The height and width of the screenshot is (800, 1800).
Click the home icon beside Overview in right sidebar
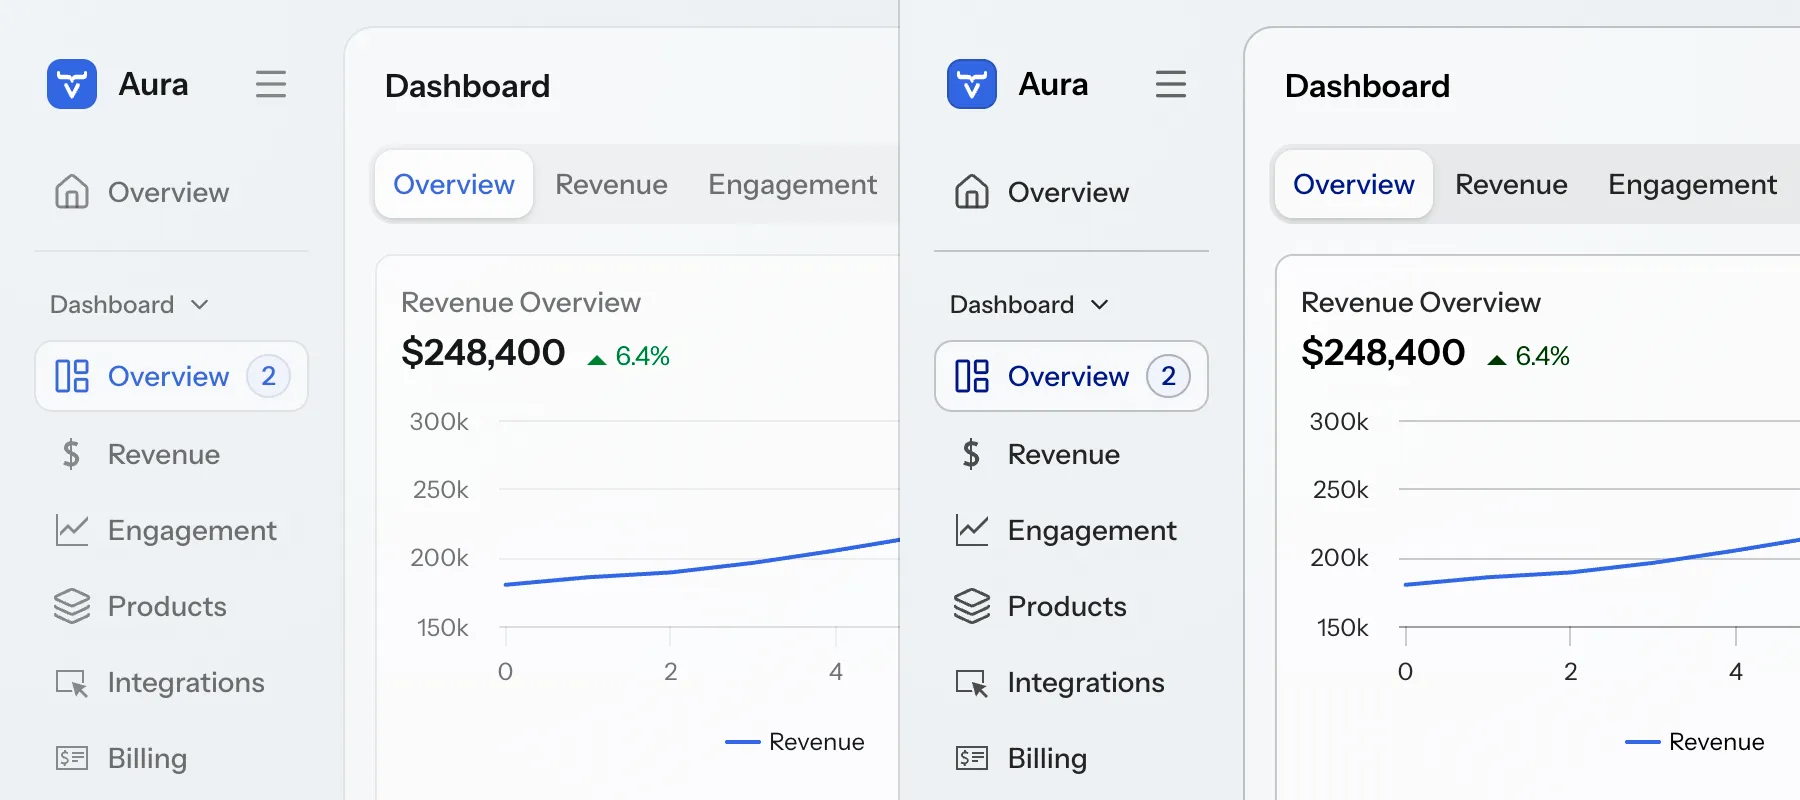click(972, 191)
